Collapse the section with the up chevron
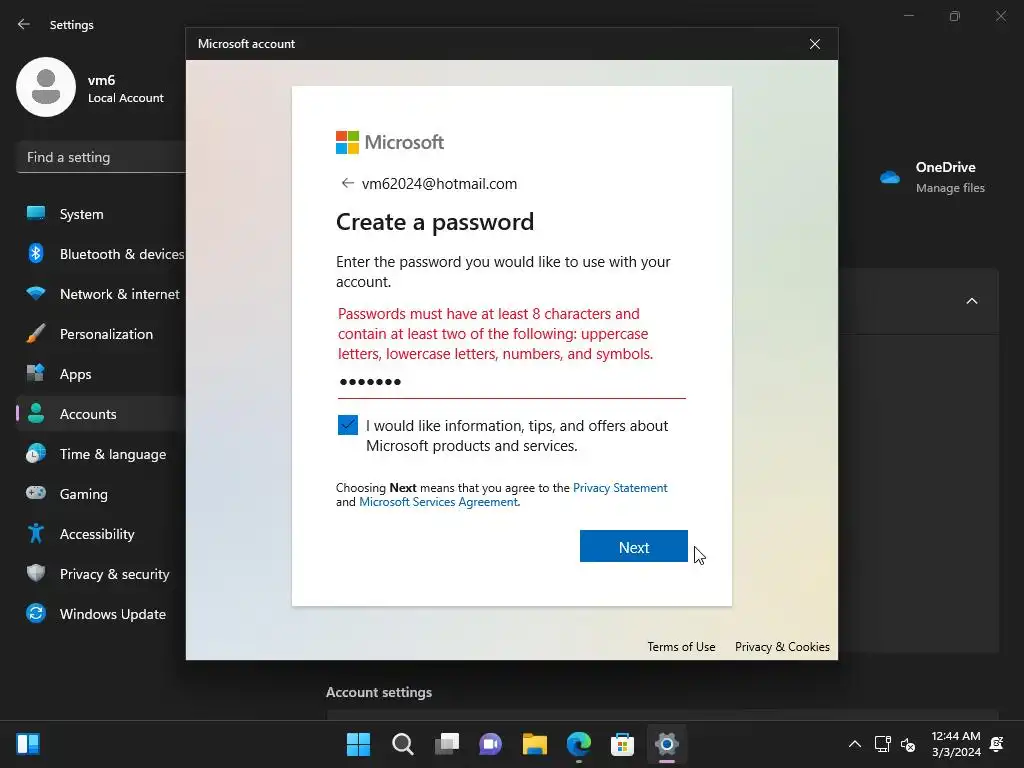The image size is (1024, 768). (972, 301)
